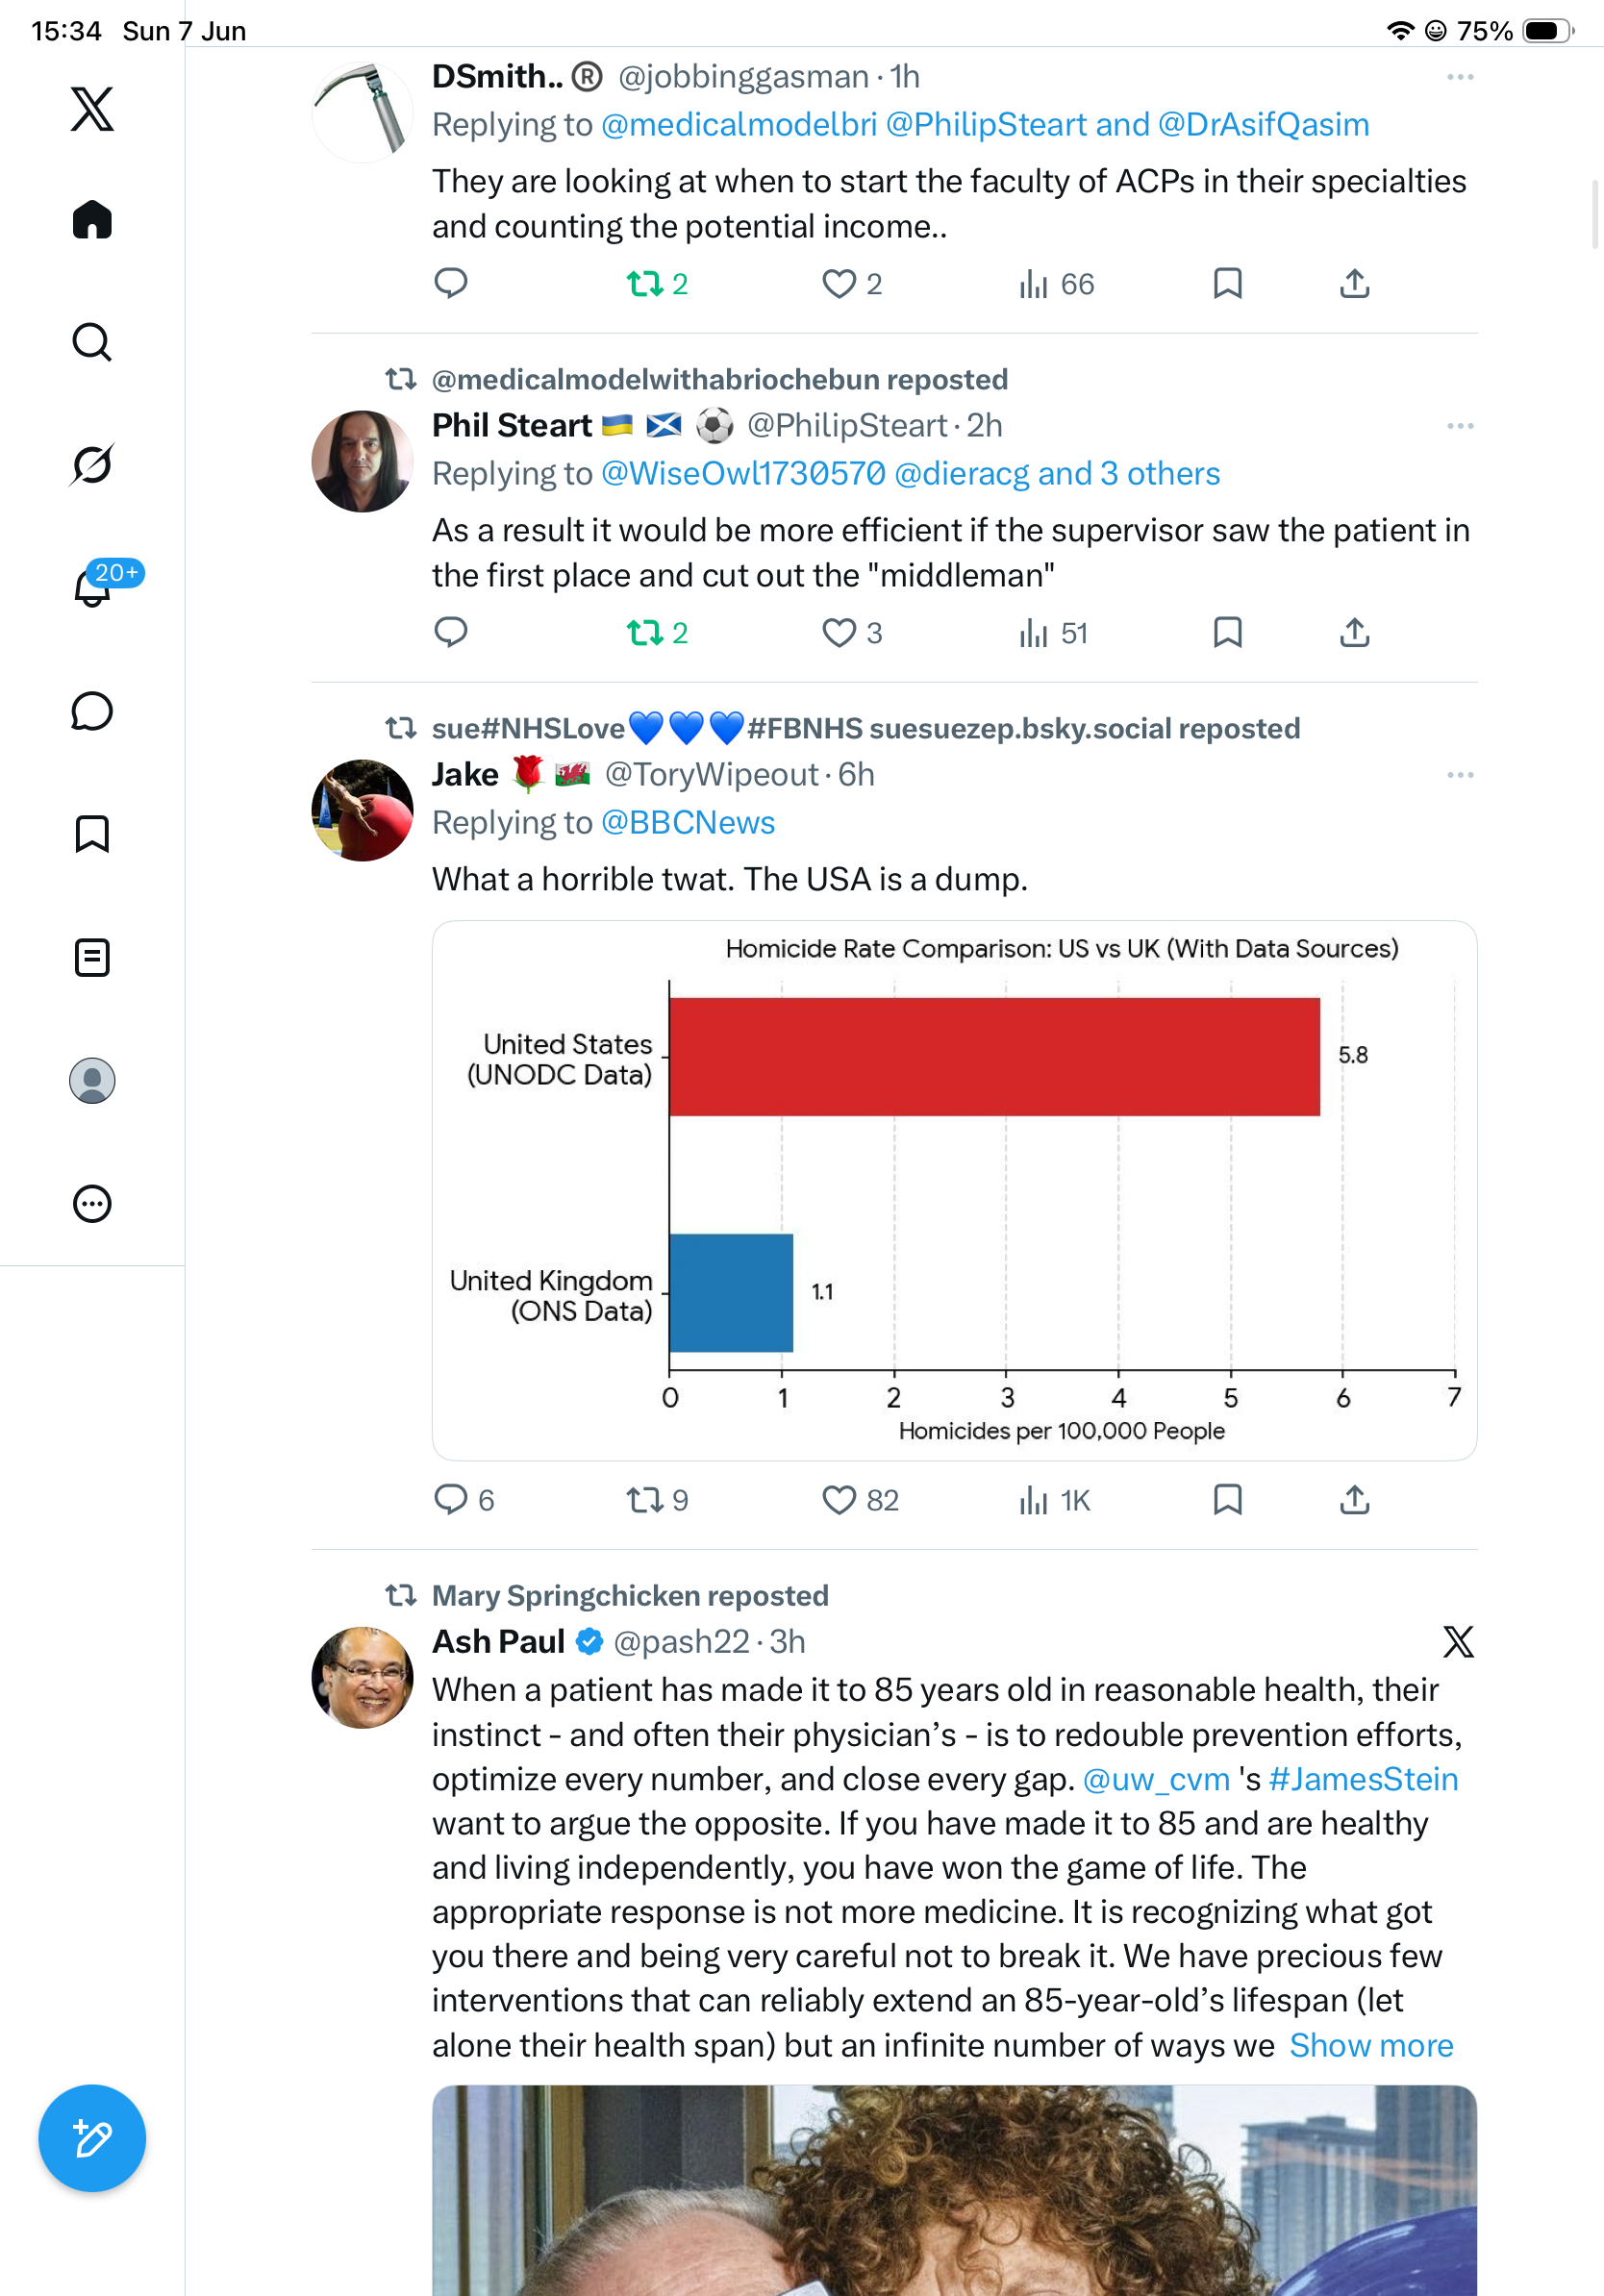This screenshot has width=1604, height=2296.
Task: Open the @BBCNews mention link
Action: click(687, 822)
